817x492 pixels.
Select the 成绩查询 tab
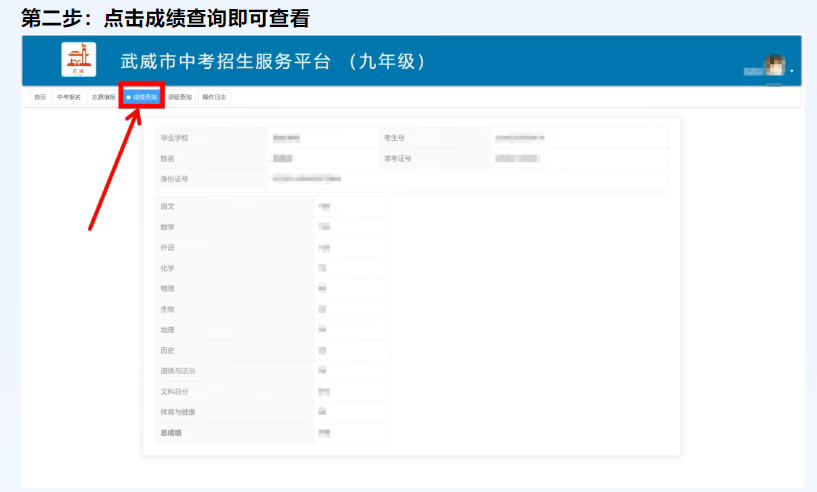142,97
